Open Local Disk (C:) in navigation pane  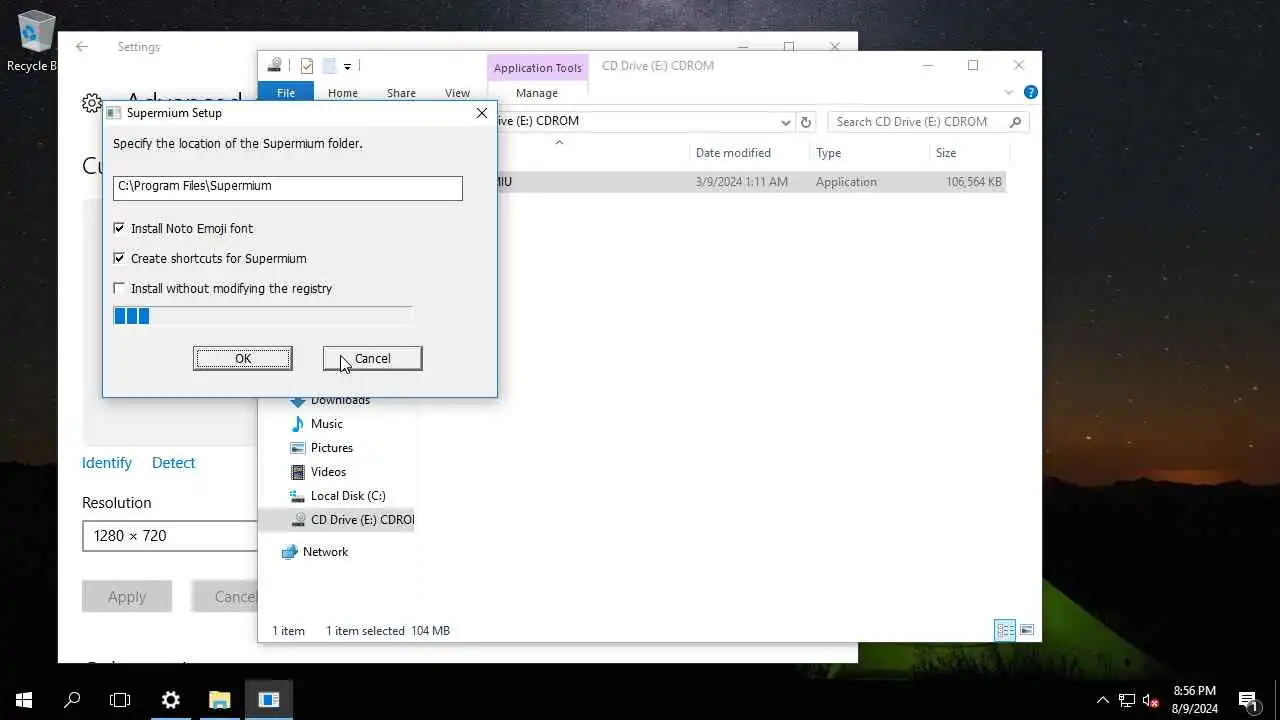tap(347, 496)
